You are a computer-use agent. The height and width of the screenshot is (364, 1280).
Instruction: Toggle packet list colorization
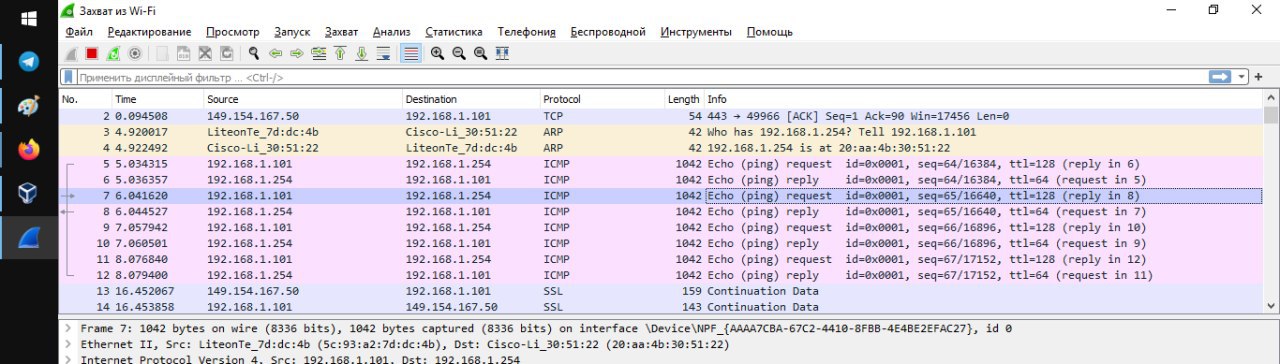(x=411, y=53)
